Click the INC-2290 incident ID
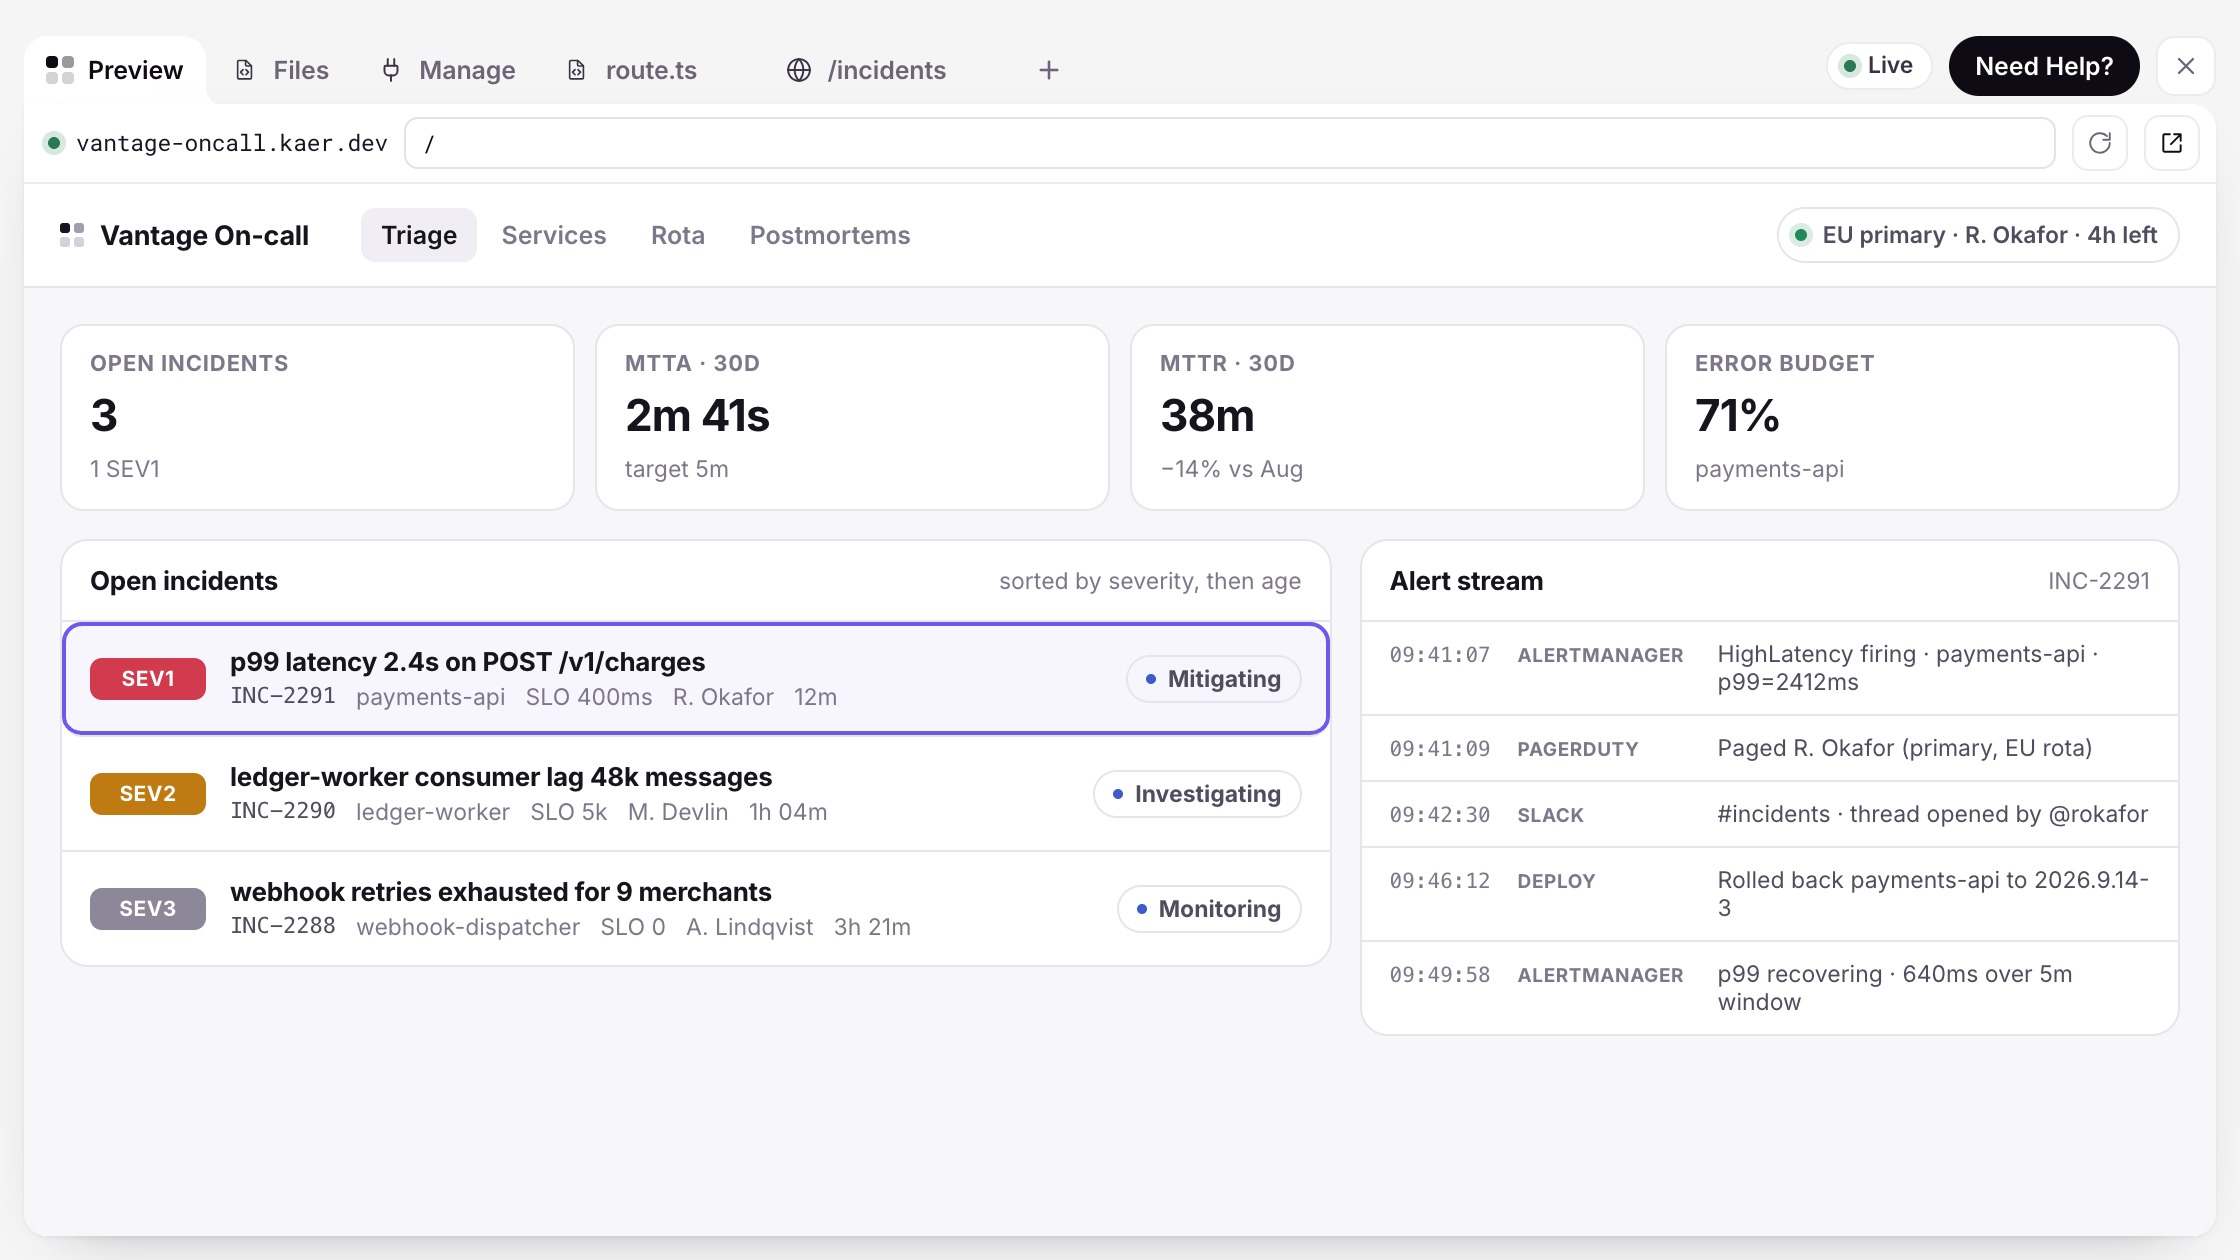Screen dimensions: 2240x1260 click(x=283, y=811)
